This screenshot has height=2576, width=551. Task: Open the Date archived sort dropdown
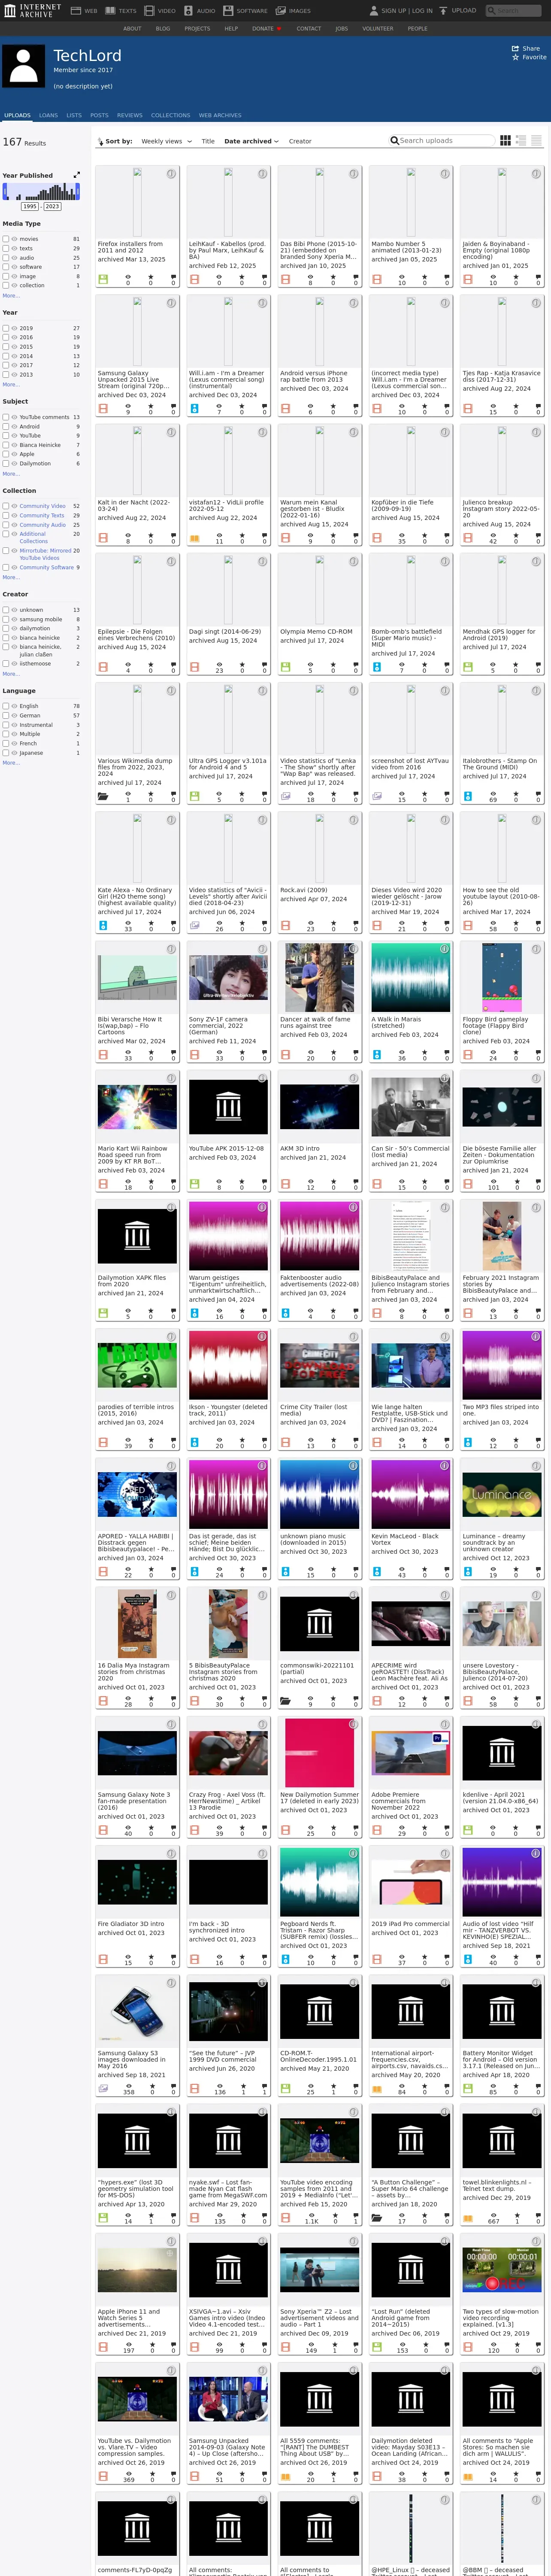click(251, 141)
